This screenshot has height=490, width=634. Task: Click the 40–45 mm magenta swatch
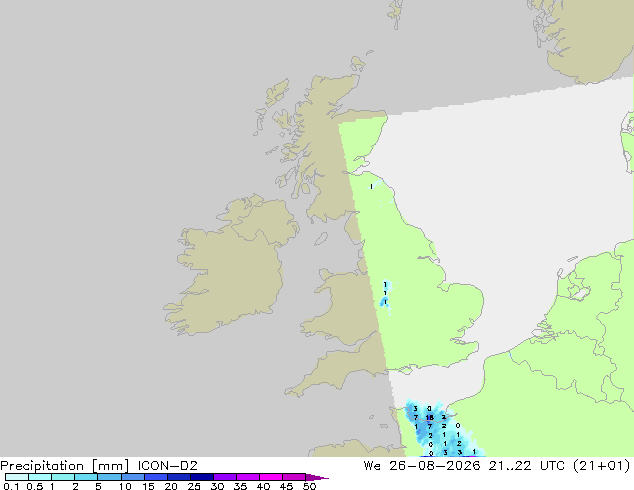click(271, 477)
